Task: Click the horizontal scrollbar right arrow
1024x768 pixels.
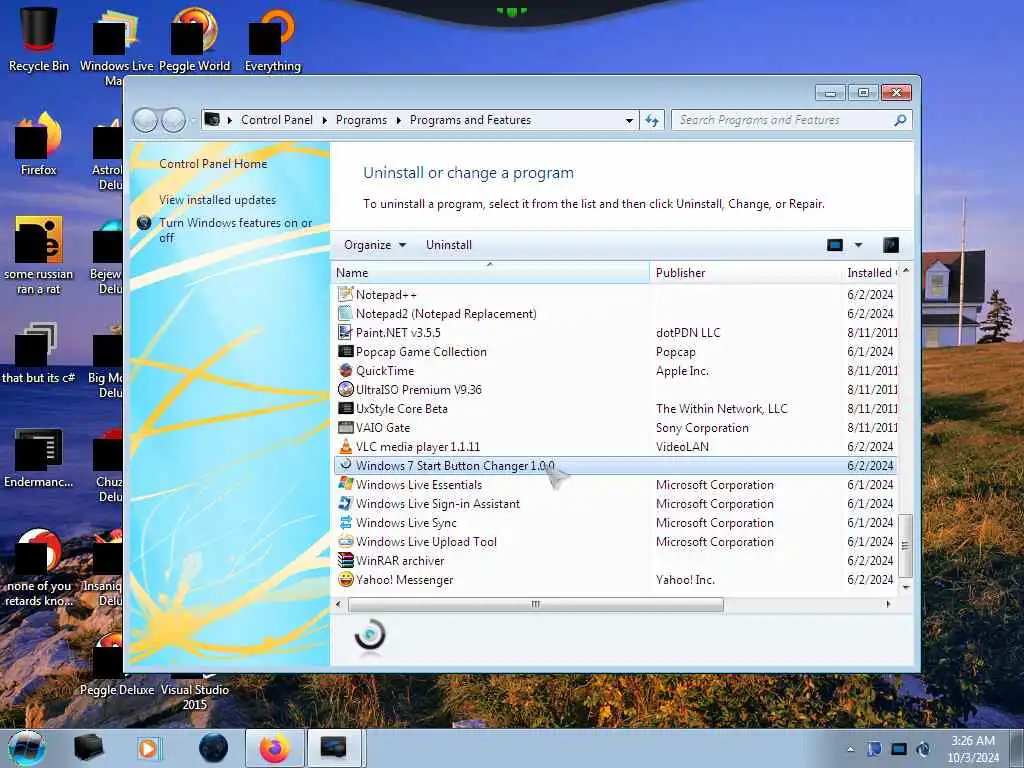Action: 888,605
